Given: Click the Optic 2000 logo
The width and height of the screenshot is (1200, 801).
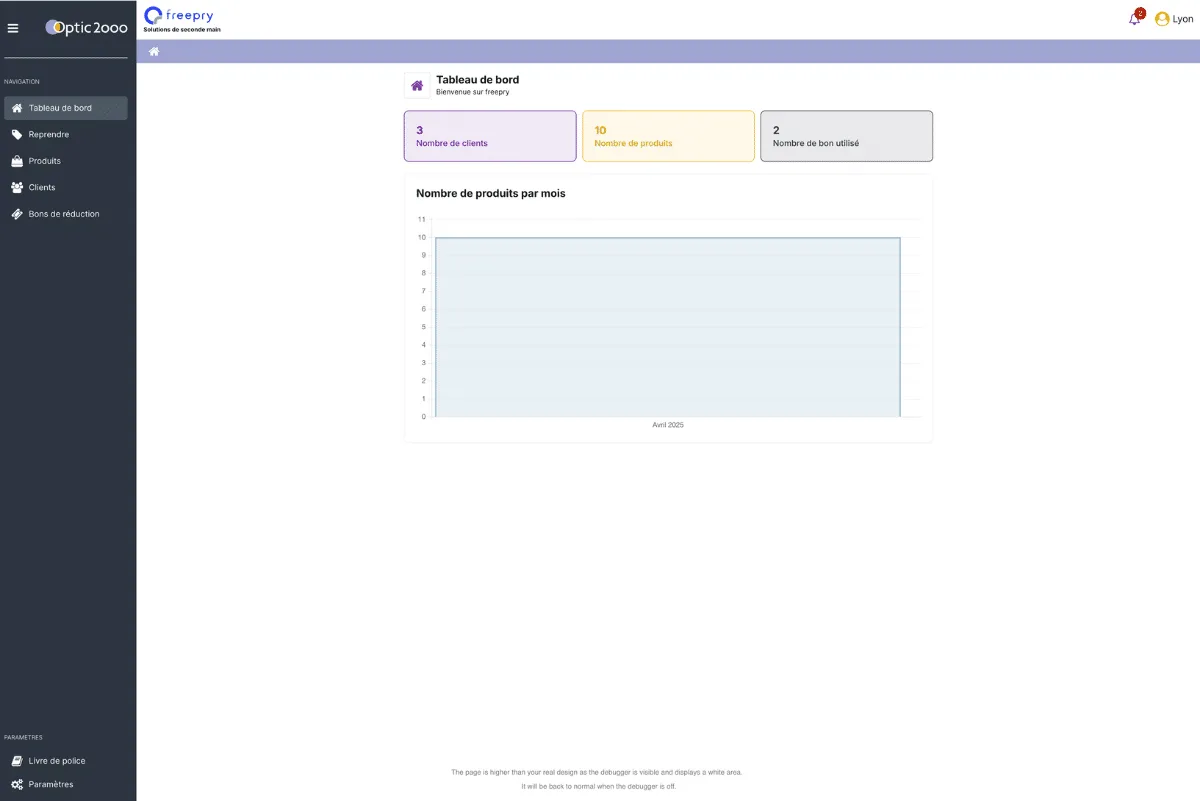Looking at the screenshot, I should pyautogui.click(x=87, y=28).
